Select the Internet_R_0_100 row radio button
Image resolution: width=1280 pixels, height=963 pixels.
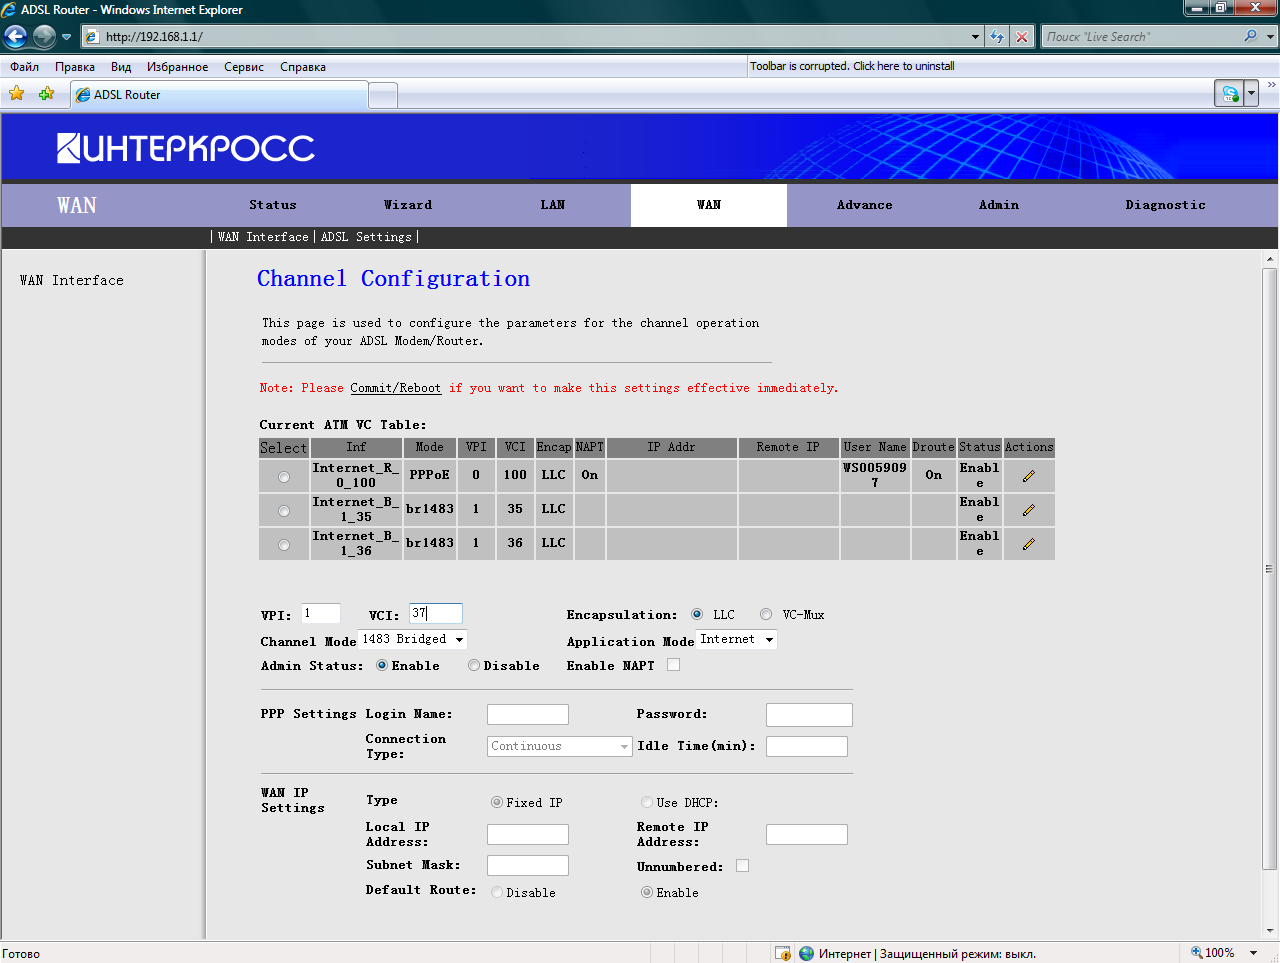pos(284,477)
